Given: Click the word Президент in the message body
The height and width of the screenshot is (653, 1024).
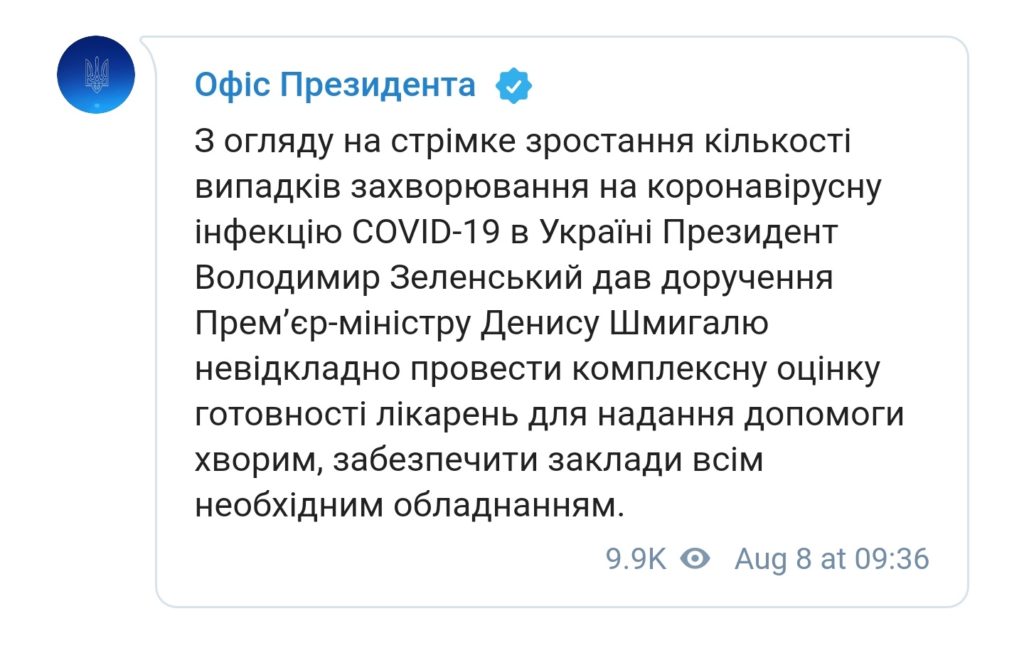Looking at the screenshot, I should tap(750, 232).
